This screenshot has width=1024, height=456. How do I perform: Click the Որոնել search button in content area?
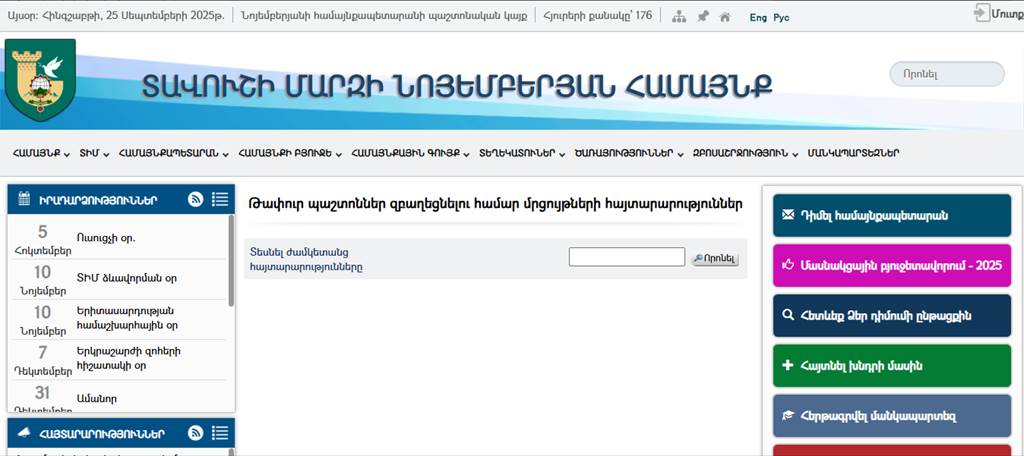(x=715, y=258)
